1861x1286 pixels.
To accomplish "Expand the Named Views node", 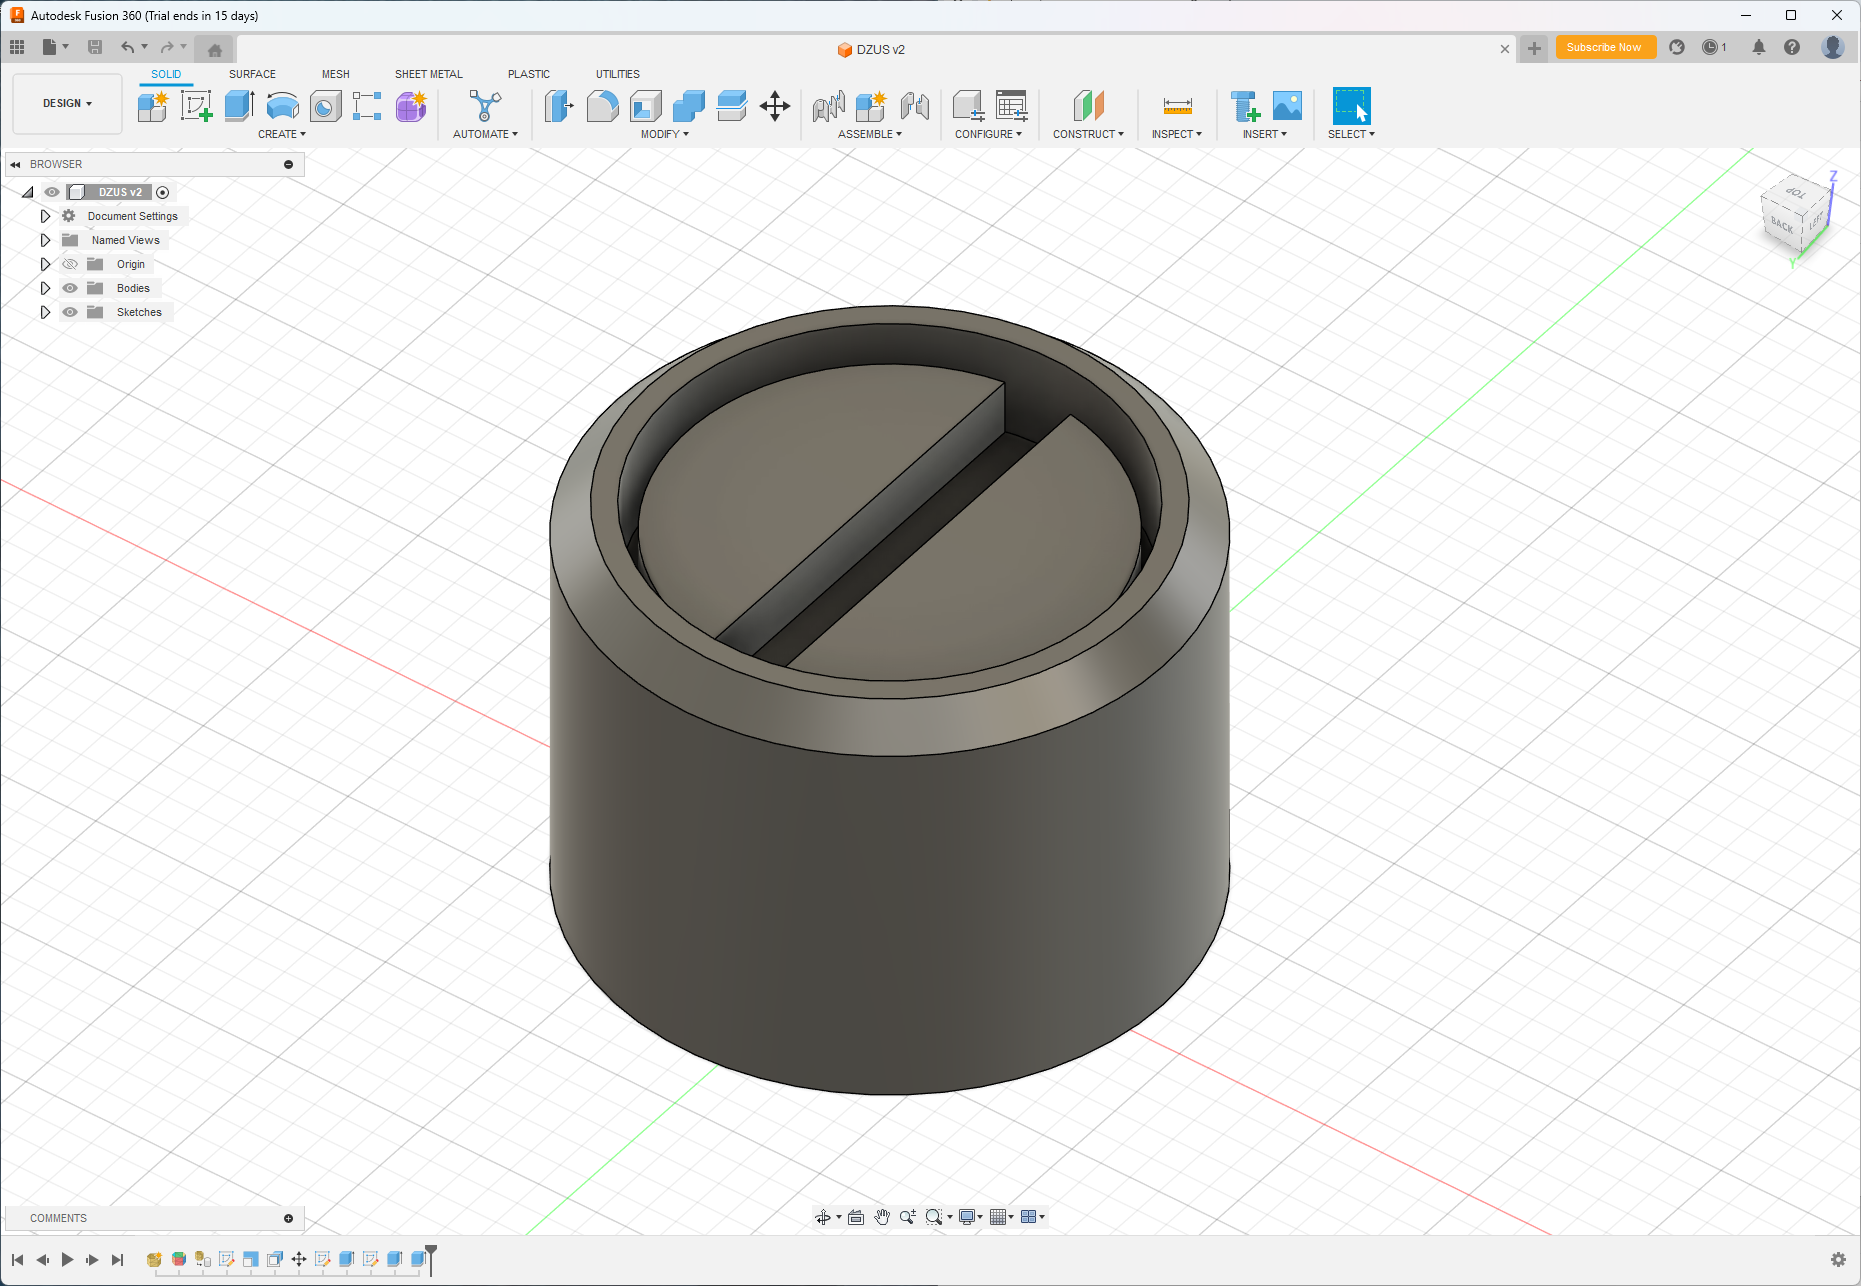I will (x=45, y=240).
